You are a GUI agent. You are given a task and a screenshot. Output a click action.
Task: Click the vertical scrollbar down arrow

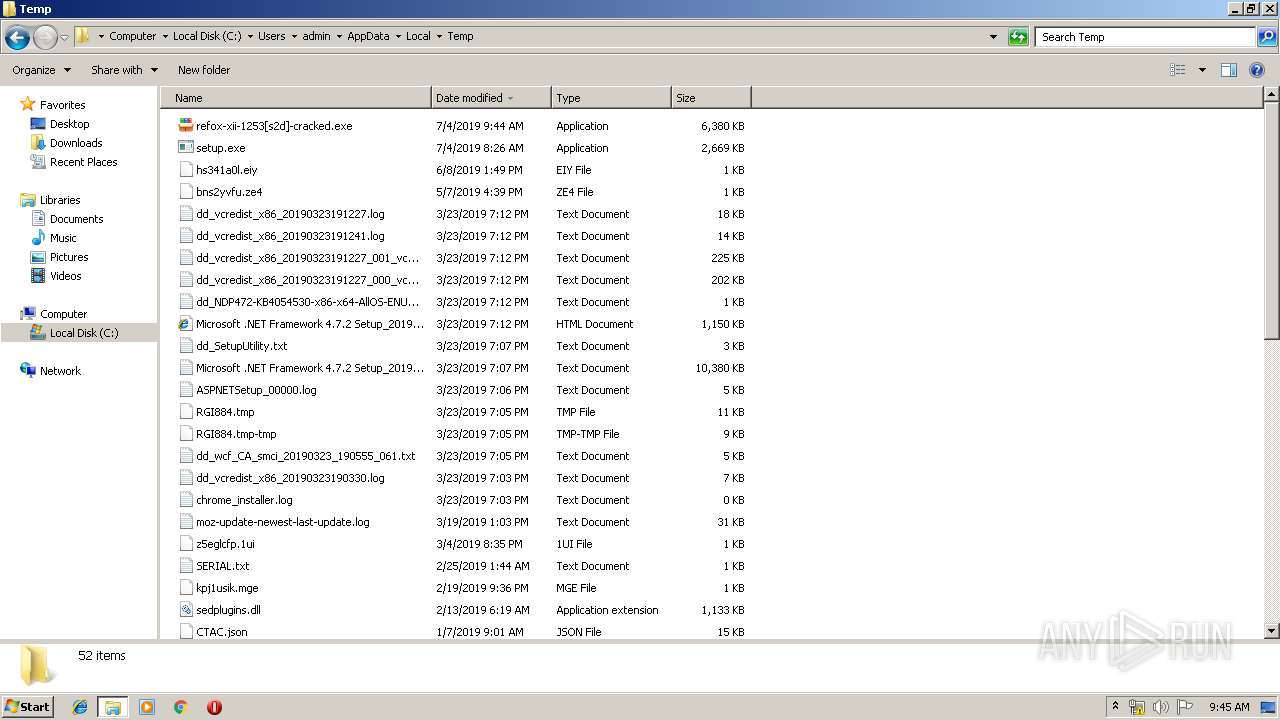click(1271, 631)
